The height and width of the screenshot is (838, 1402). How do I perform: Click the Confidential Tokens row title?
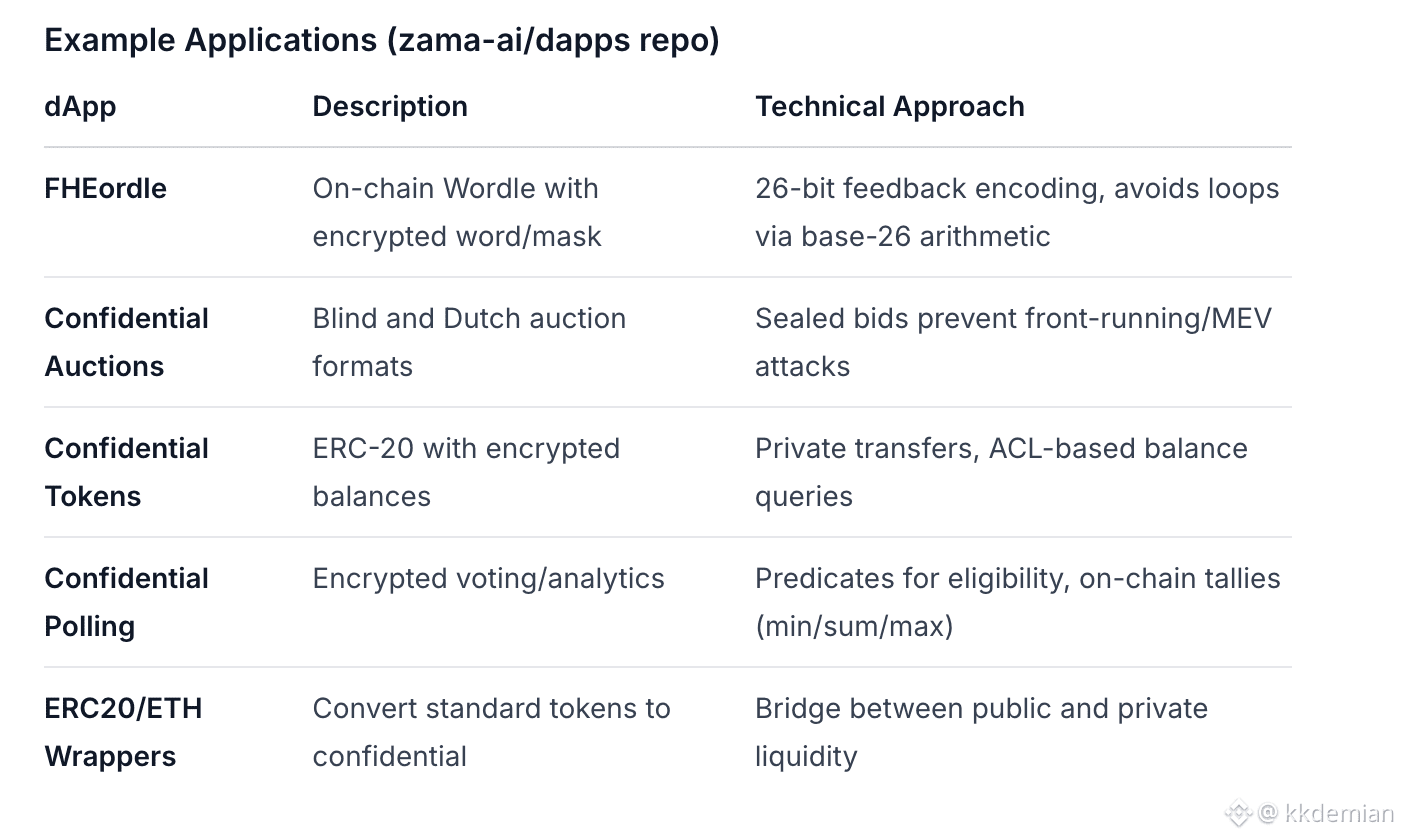127,472
